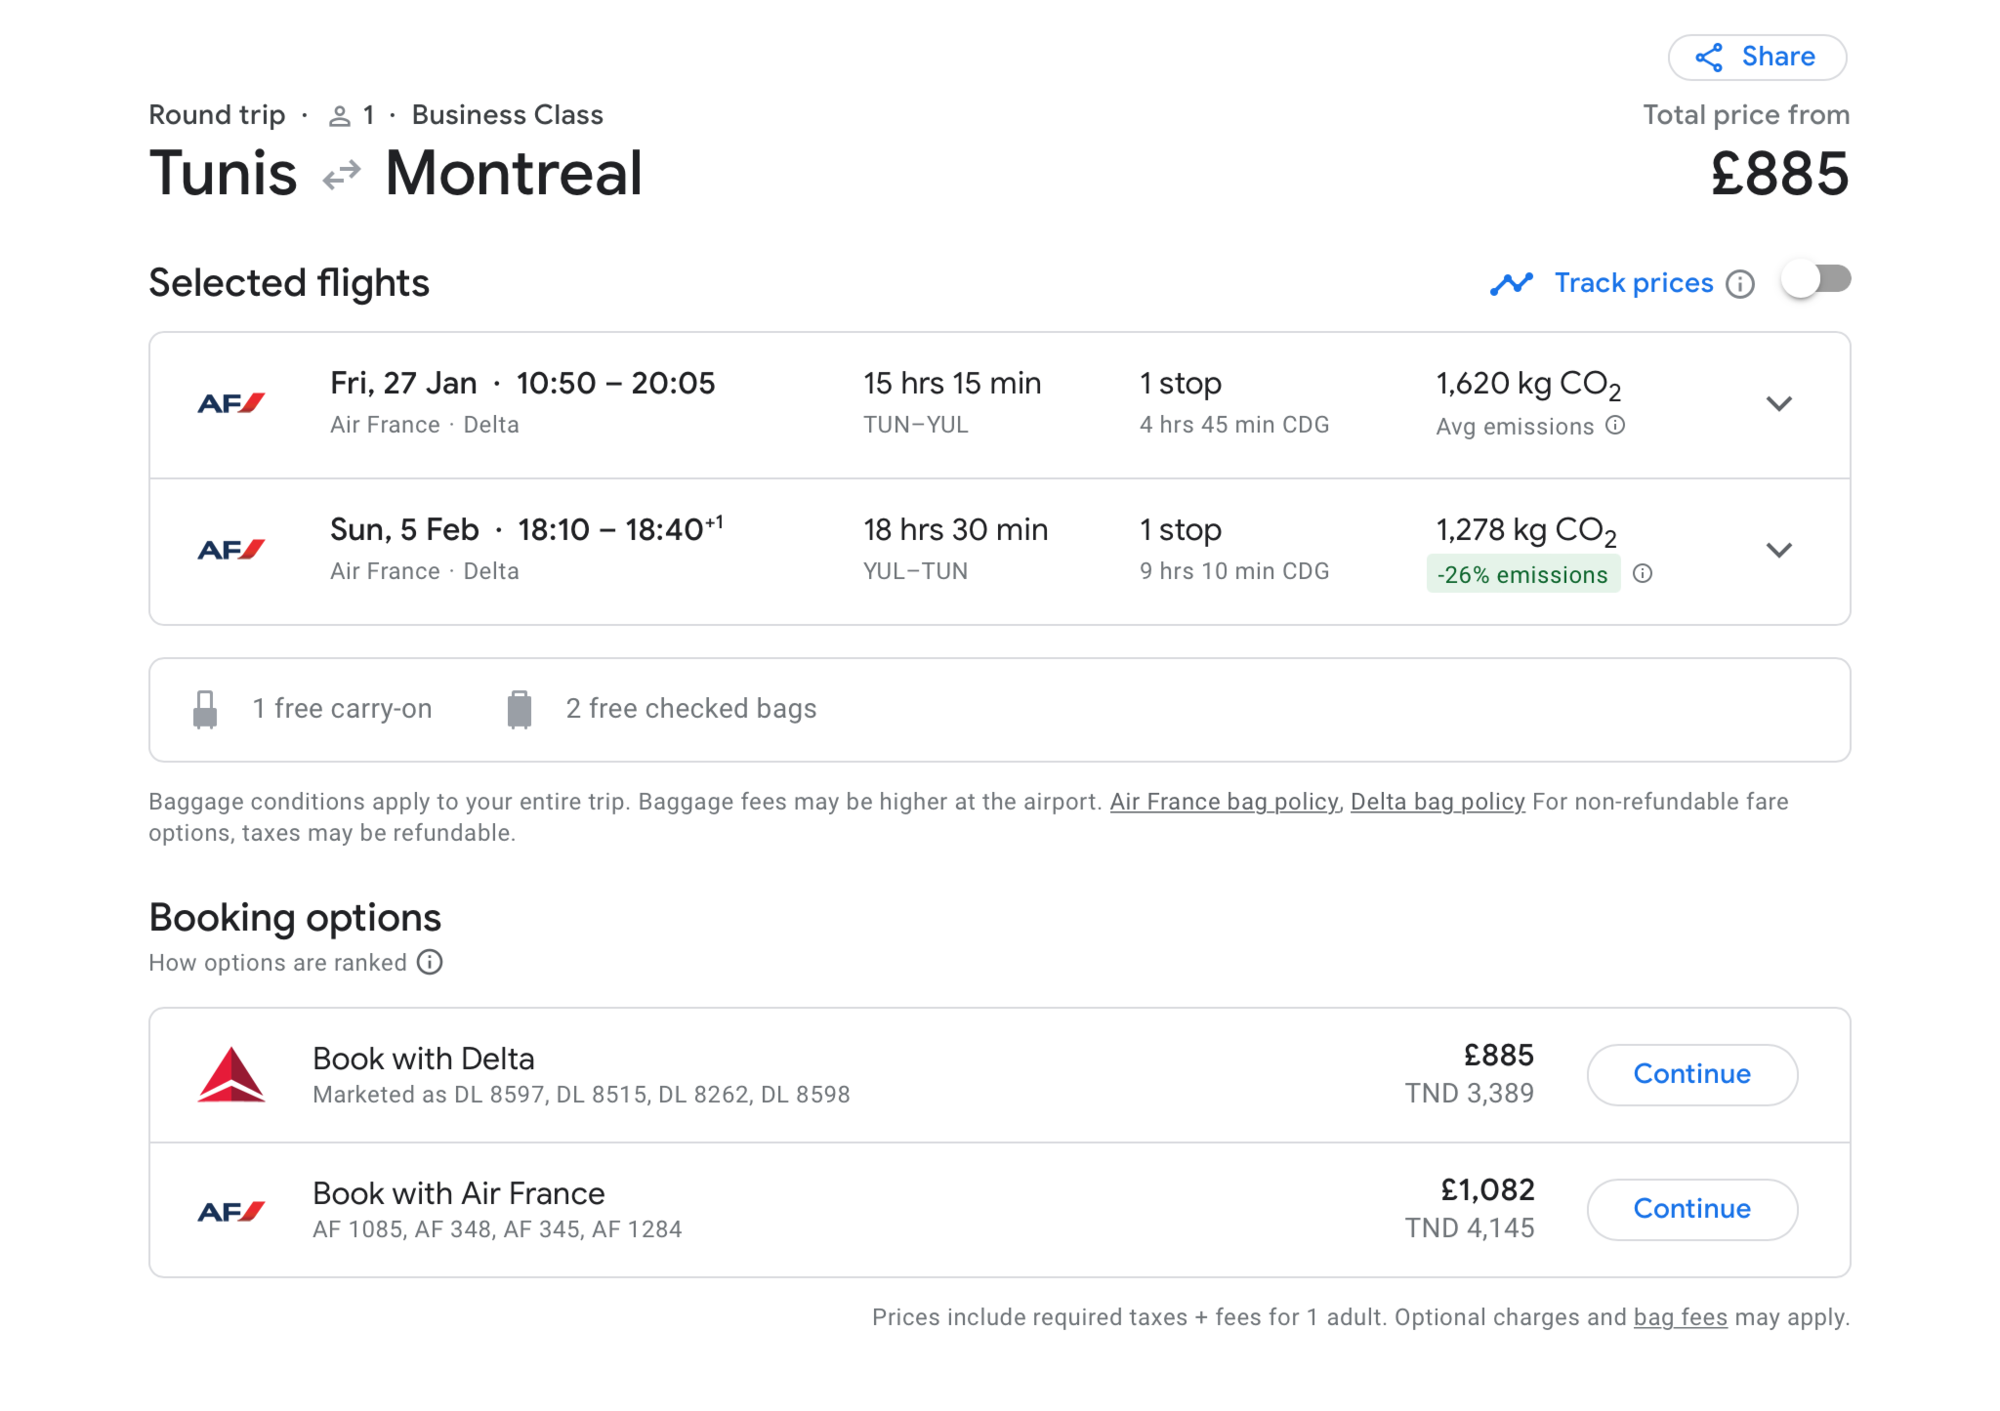Continue booking with Delta for £885
The image size is (2000, 1411).
pos(1692,1075)
